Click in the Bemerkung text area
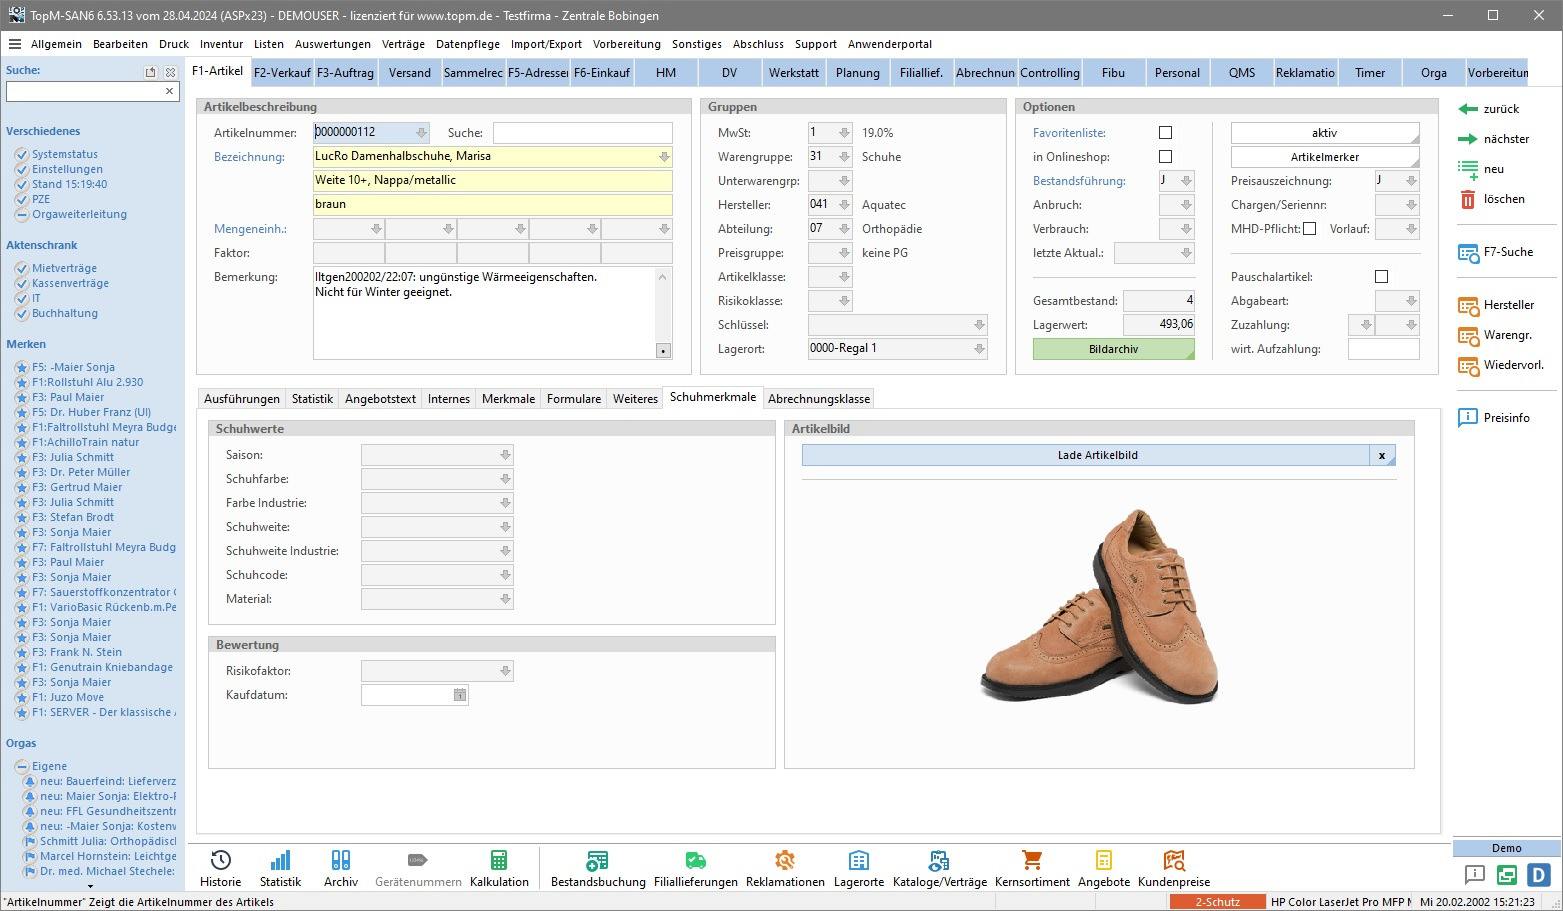The image size is (1563, 911). pos(484,313)
